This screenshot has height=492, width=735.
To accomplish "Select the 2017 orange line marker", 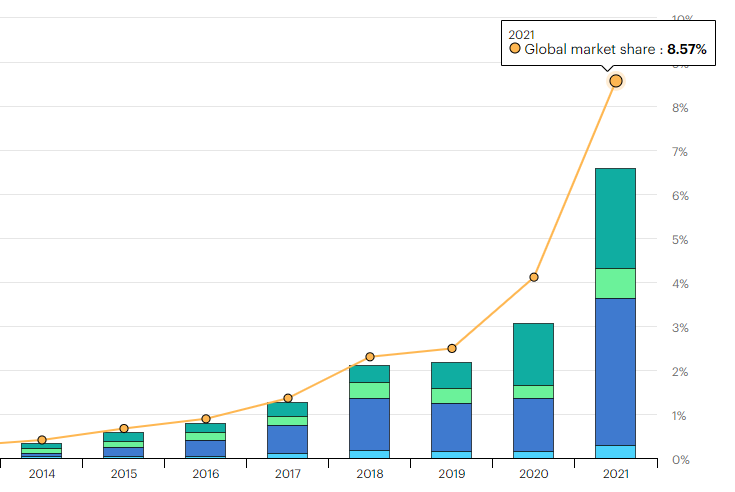I will [x=288, y=398].
